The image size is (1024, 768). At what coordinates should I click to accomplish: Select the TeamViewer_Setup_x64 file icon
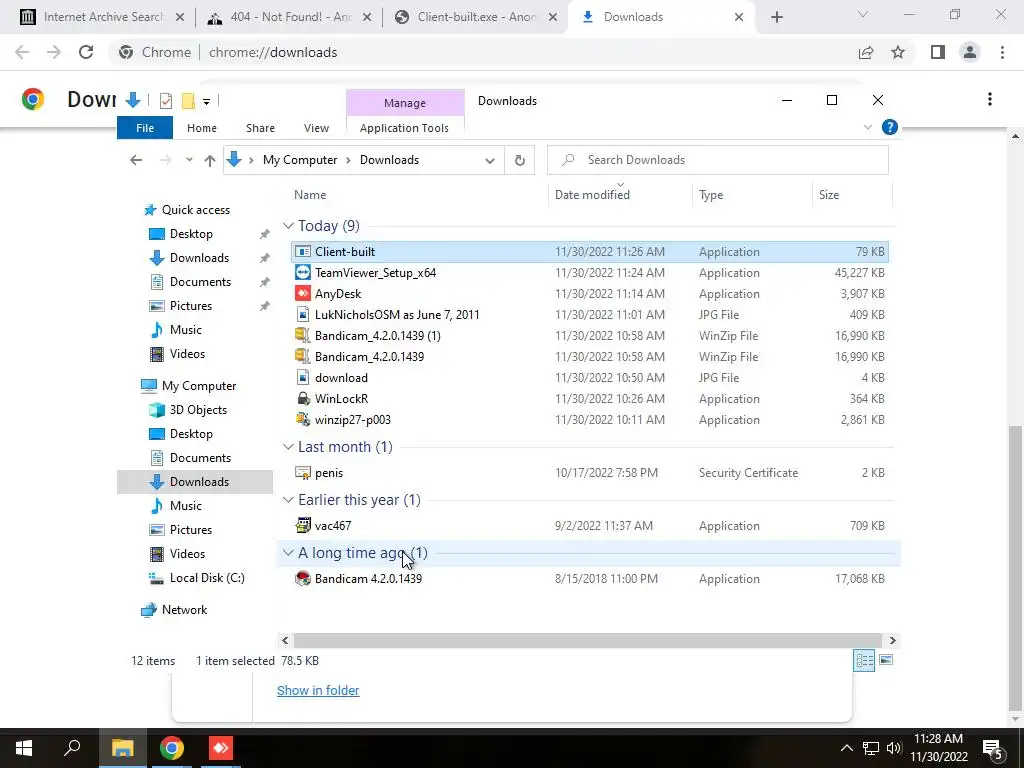coord(302,272)
